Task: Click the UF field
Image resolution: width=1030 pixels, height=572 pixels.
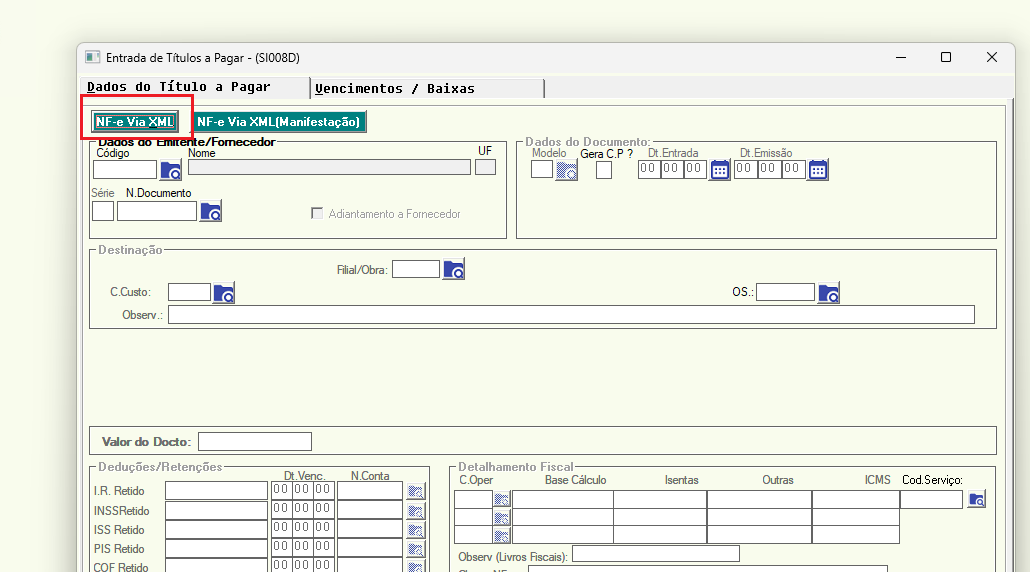Action: (485, 167)
